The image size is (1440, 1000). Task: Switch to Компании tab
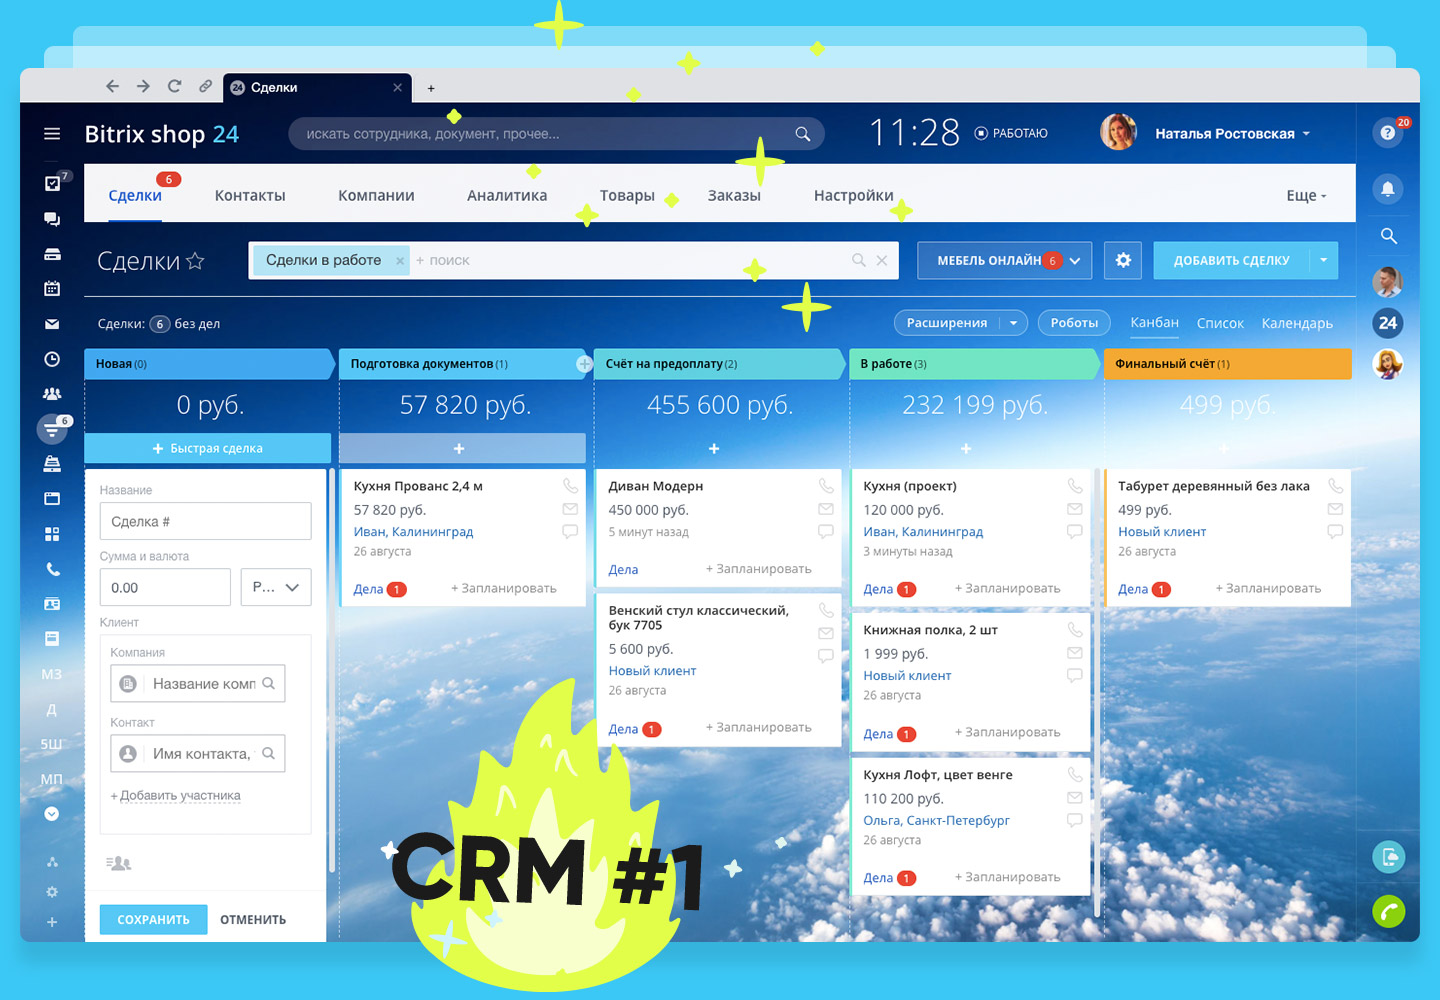coord(376,196)
